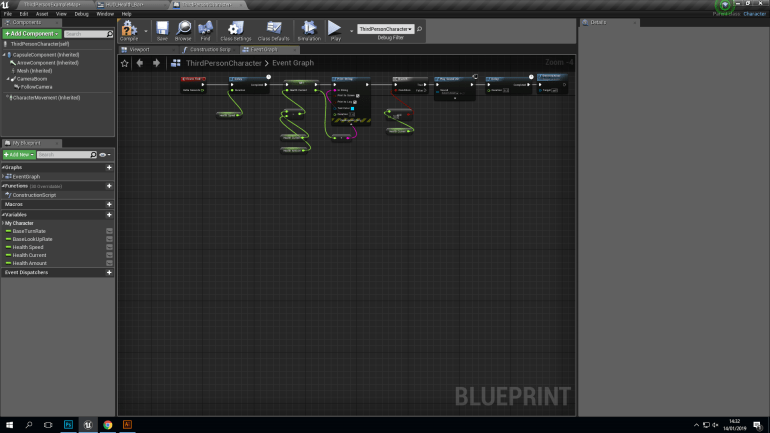The height and width of the screenshot is (433, 770).
Task: Toggle BaseTurnRate variable visibility eye
Action: (110, 231)
